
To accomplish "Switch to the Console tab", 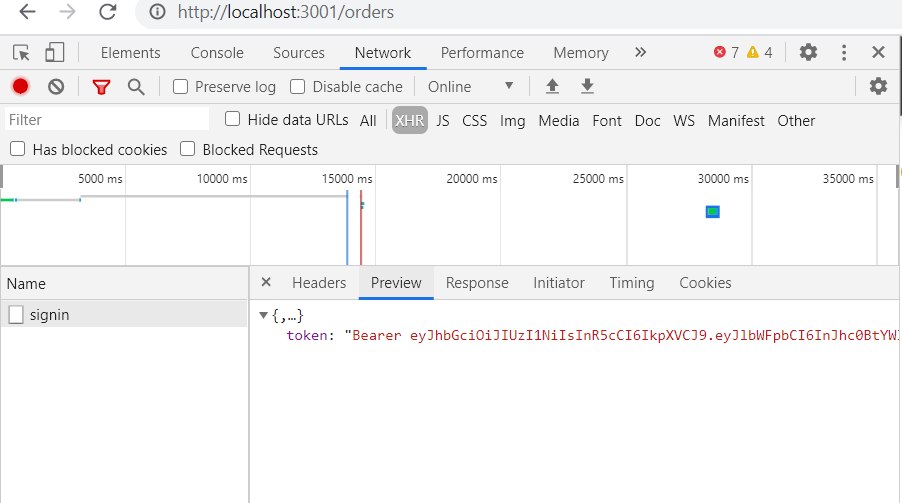I will point(217,52).
